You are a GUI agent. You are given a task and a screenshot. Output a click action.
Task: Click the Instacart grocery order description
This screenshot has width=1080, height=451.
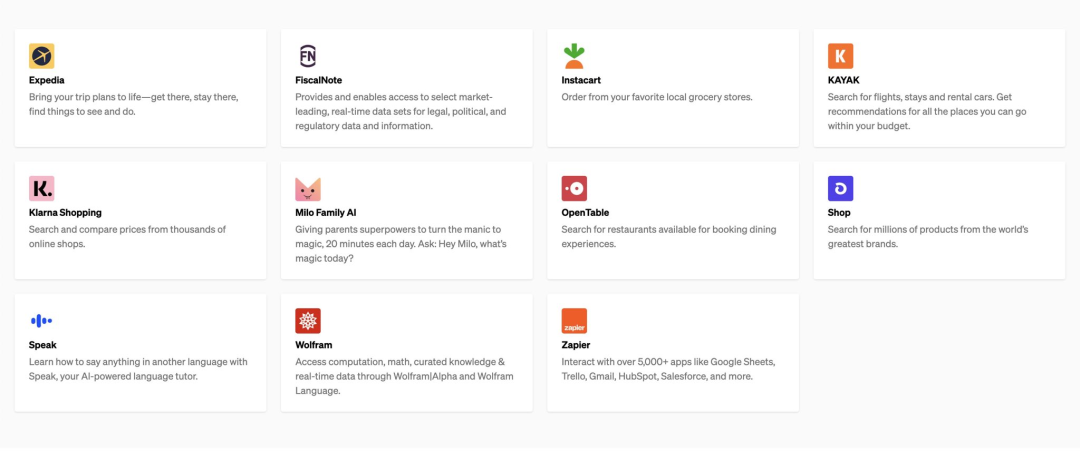click(x=656, y=97)
